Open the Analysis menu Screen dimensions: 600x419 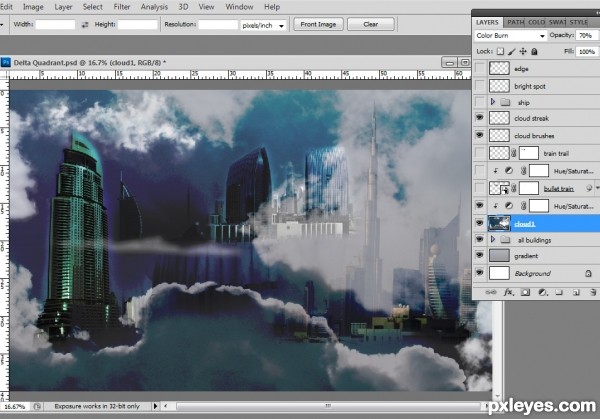(154, 7)
